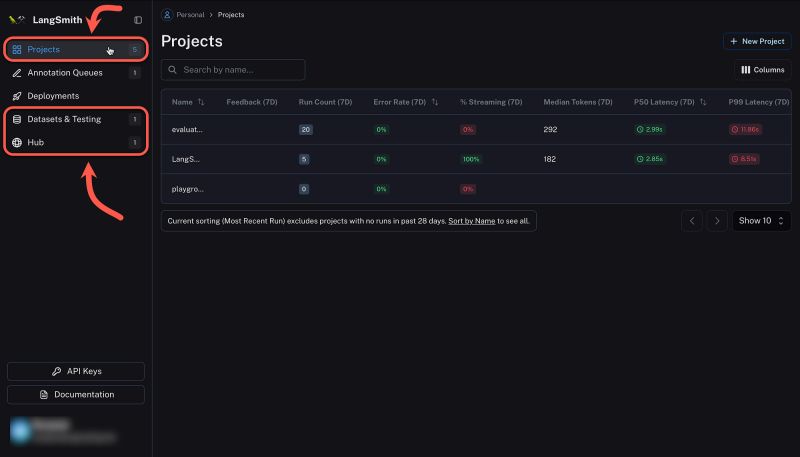Click the New Project button
Viewport: 800px width, 457px height.
(757, 41)
